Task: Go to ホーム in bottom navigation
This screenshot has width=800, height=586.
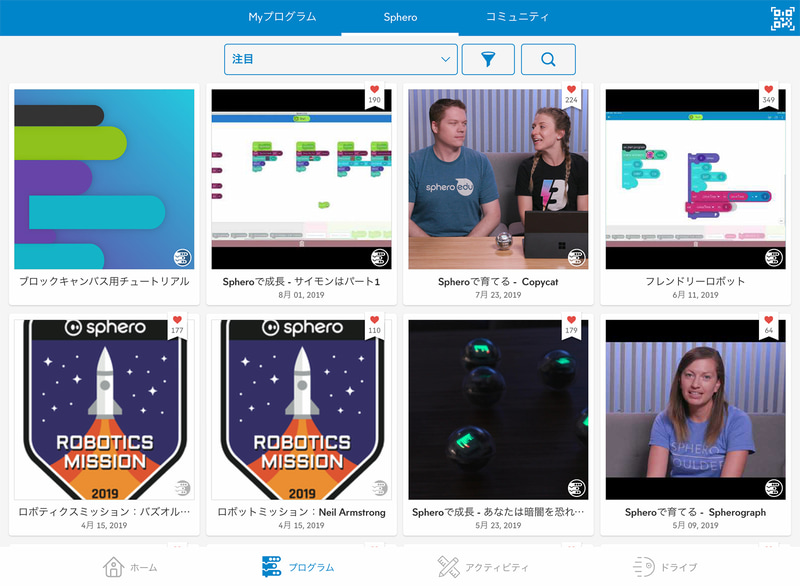Action: click(x=130, y=567)
